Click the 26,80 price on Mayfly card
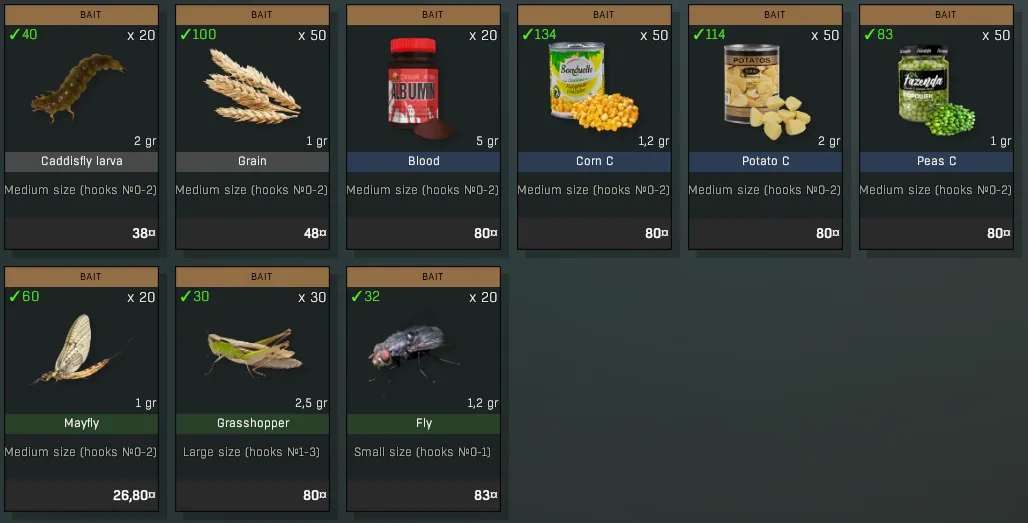 pyautogui.click(x=134, y=495)
